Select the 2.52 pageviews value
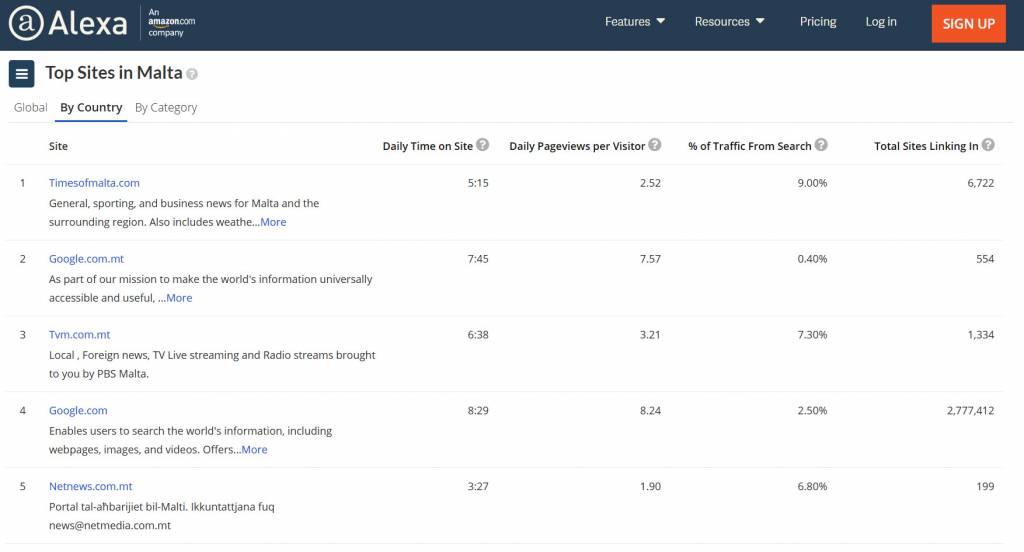This screenshot has width=1024, height=552. (650, 183)
